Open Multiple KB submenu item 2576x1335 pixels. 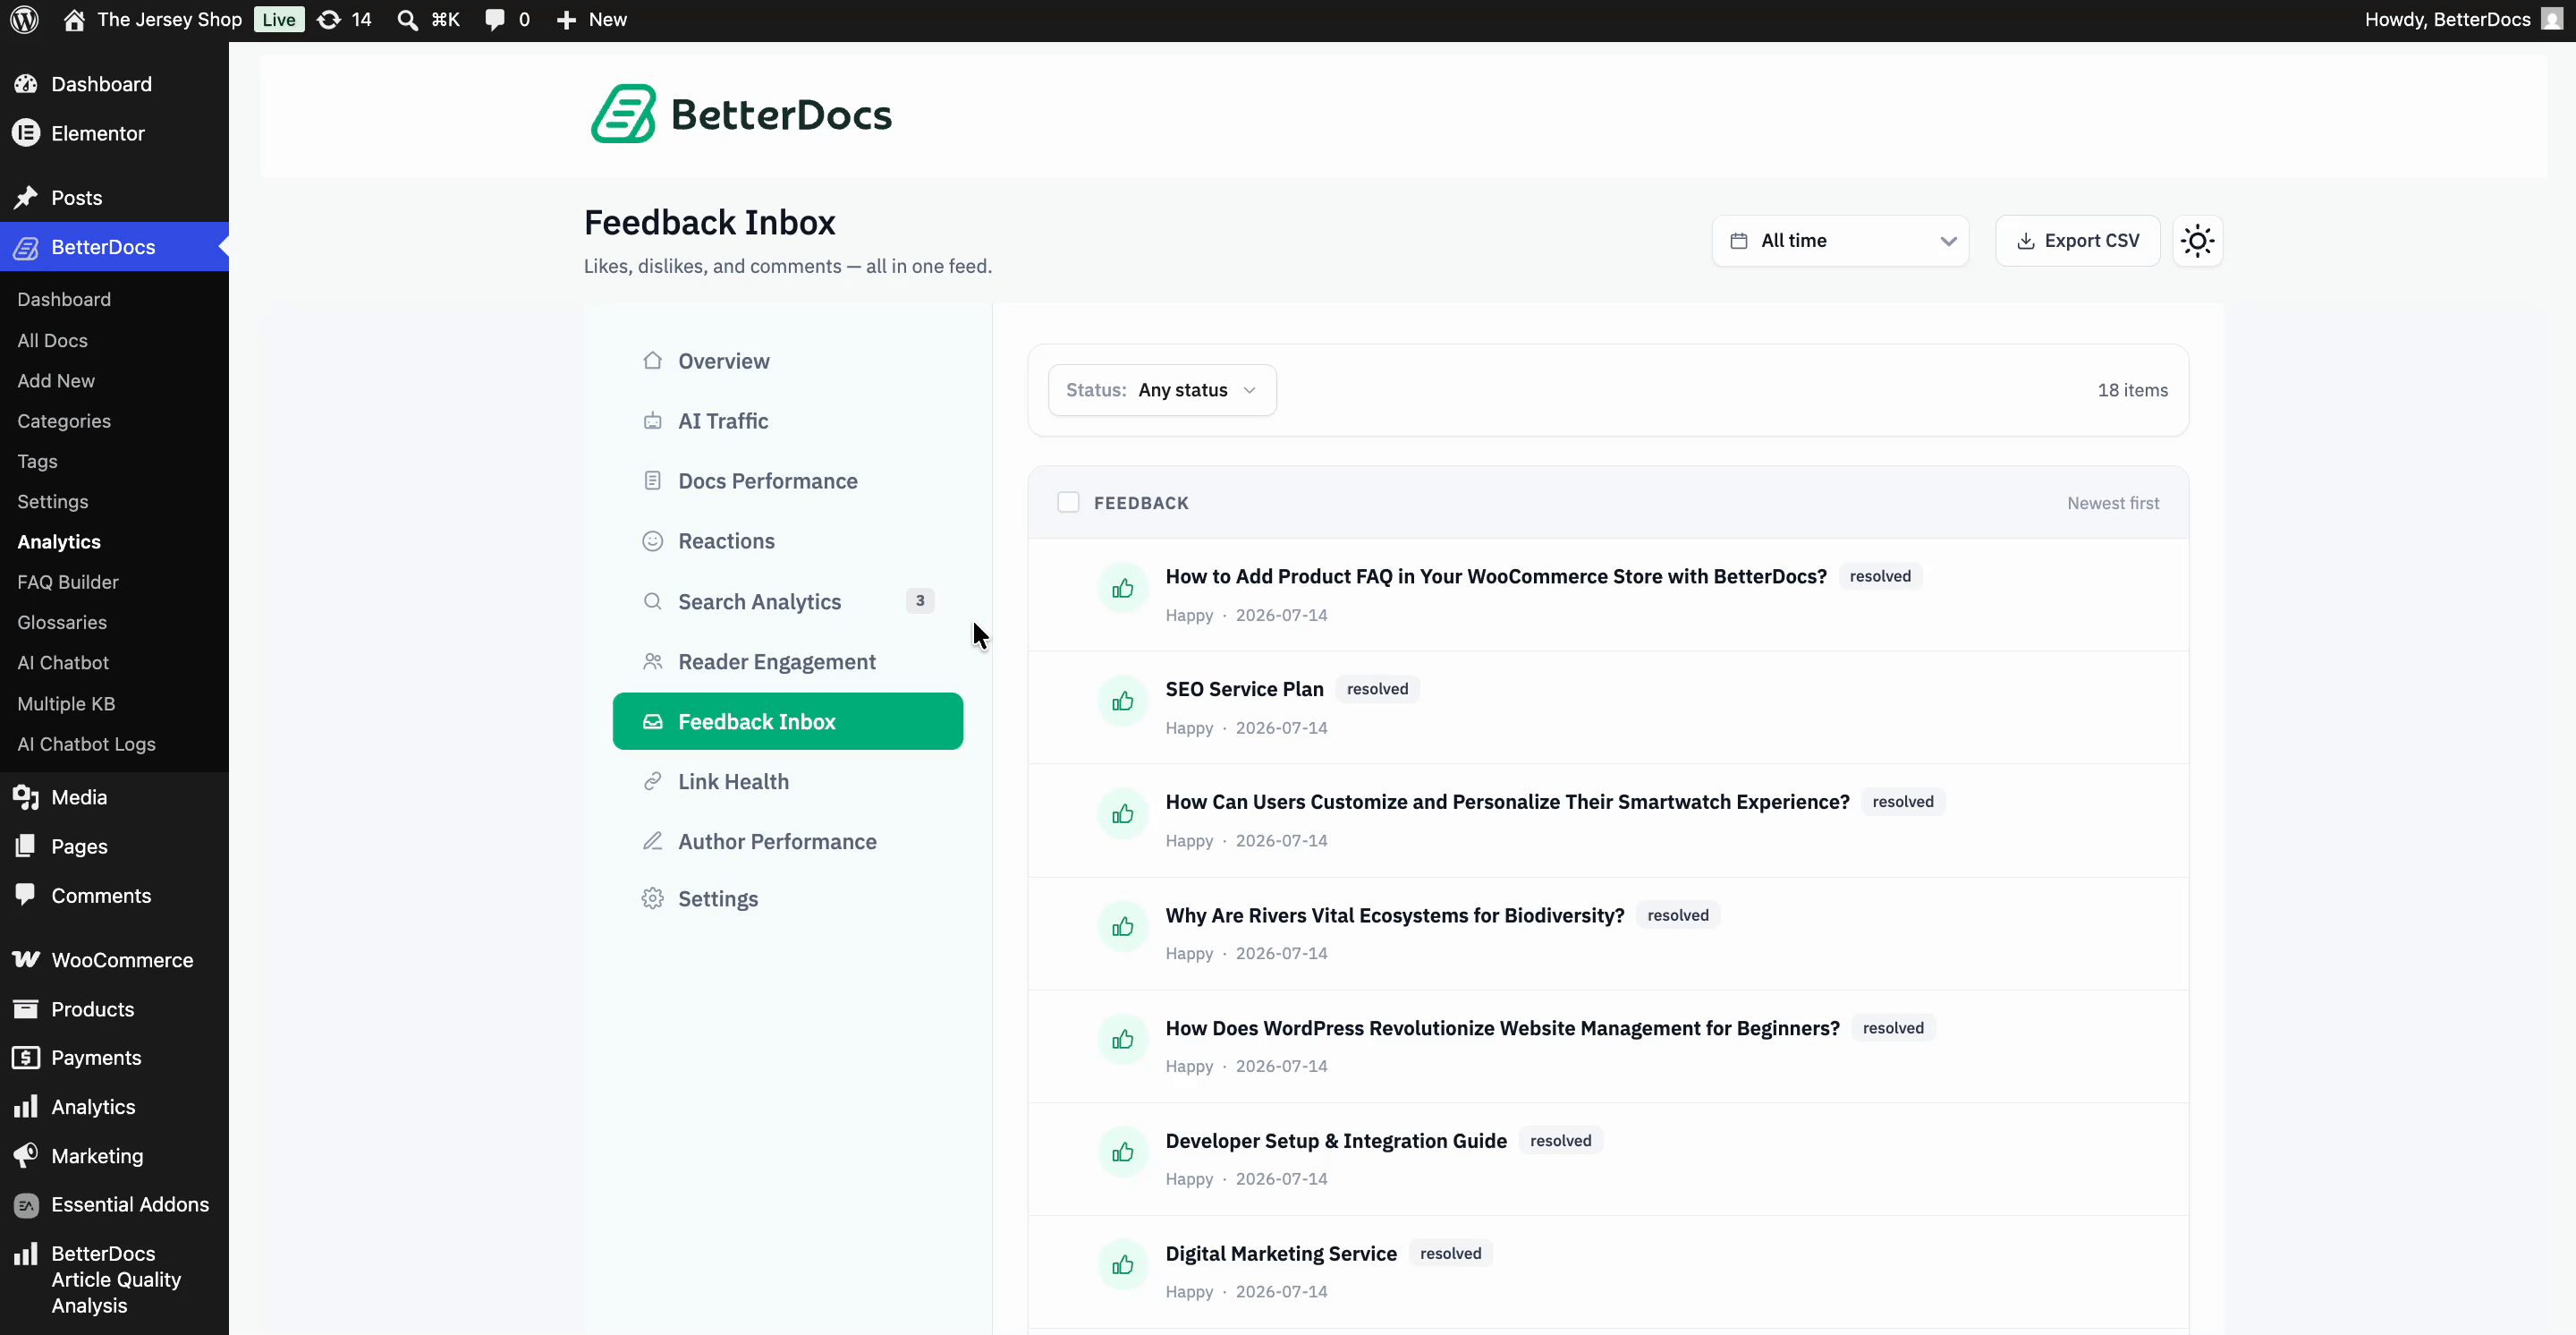coord(66,703)
